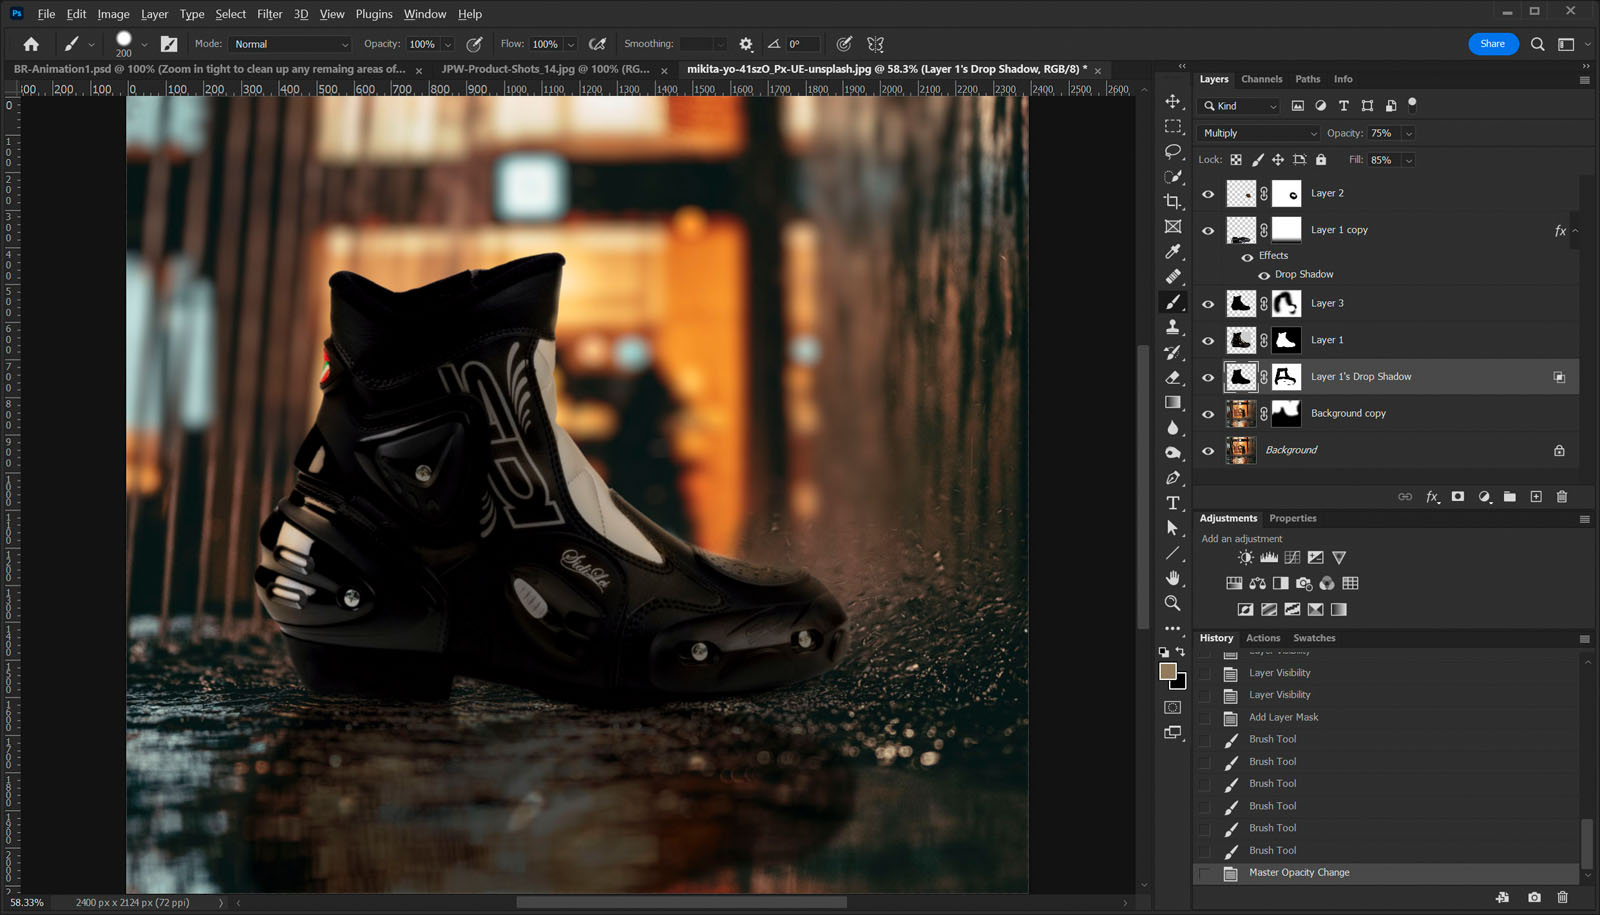Open the Fill 85% dropdown arrow
The width and height of the screenshot is (1600, 915).
pos(1409,160)
